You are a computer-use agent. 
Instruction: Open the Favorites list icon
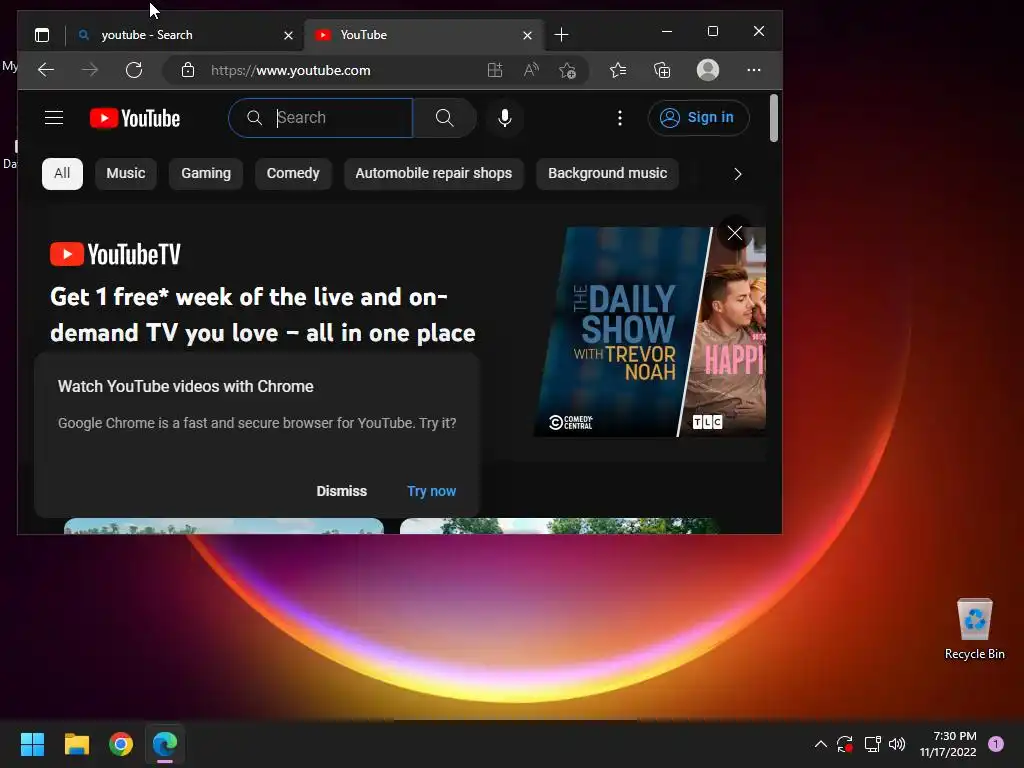point(618,70)
